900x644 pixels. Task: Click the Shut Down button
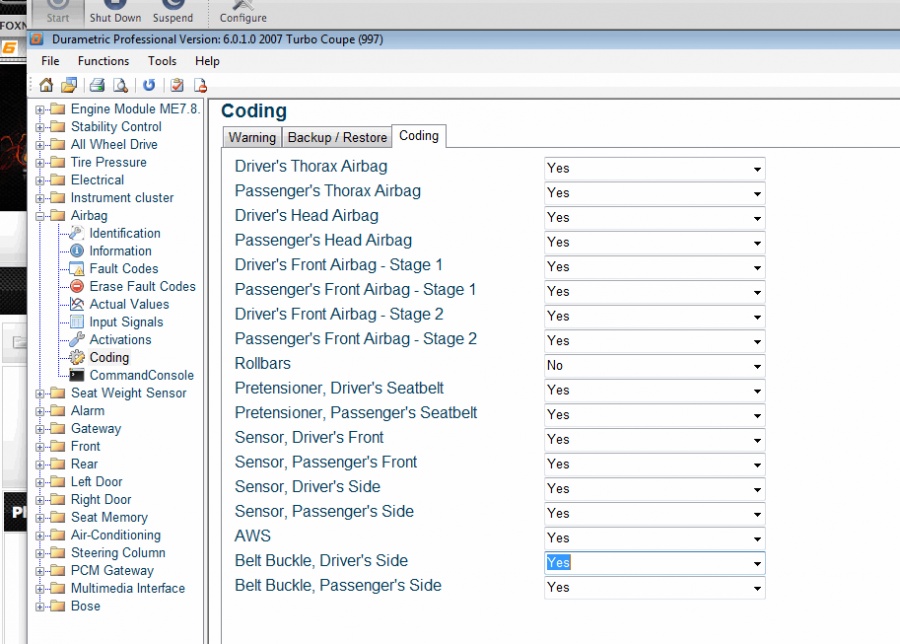click(x=115, y=12)
